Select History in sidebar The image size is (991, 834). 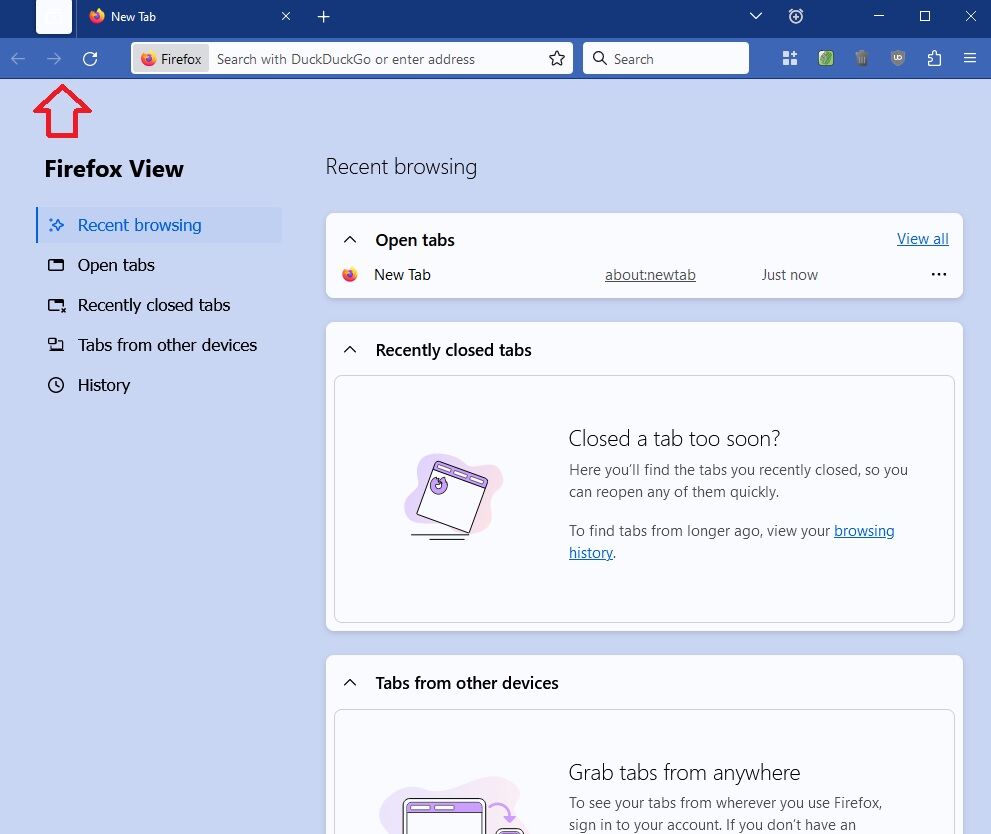[x=159, y=385]
